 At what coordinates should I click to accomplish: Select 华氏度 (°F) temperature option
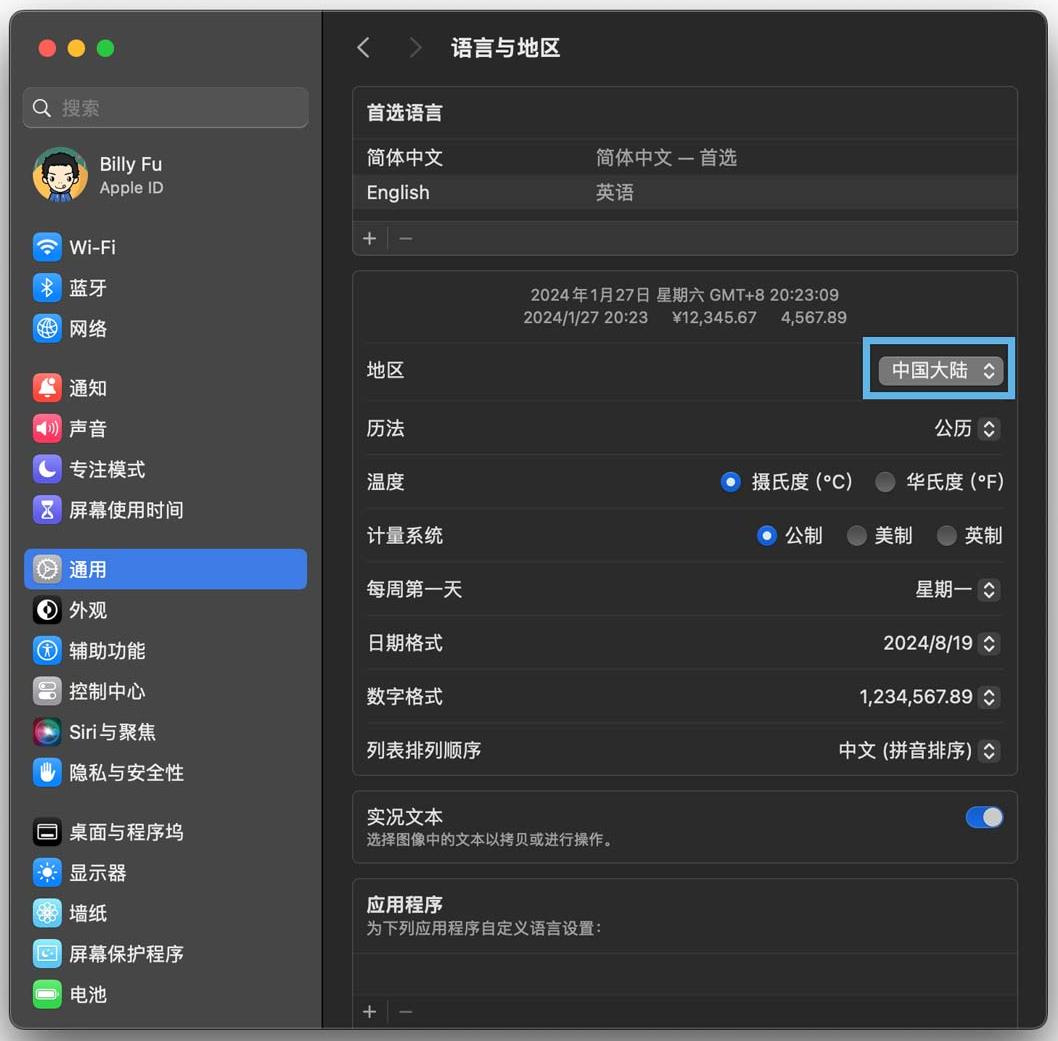pyautogui.click(x=885, y=482)
